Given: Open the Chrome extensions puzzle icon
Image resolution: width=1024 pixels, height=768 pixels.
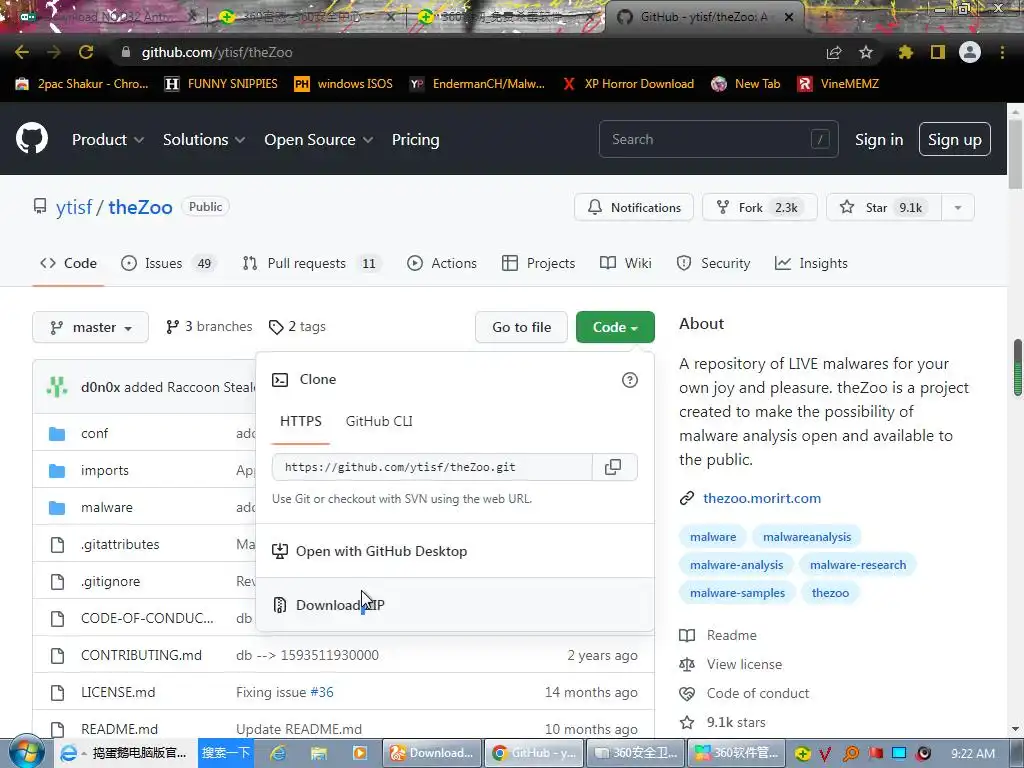Looking at the screenshot, I should coord(905,52).
